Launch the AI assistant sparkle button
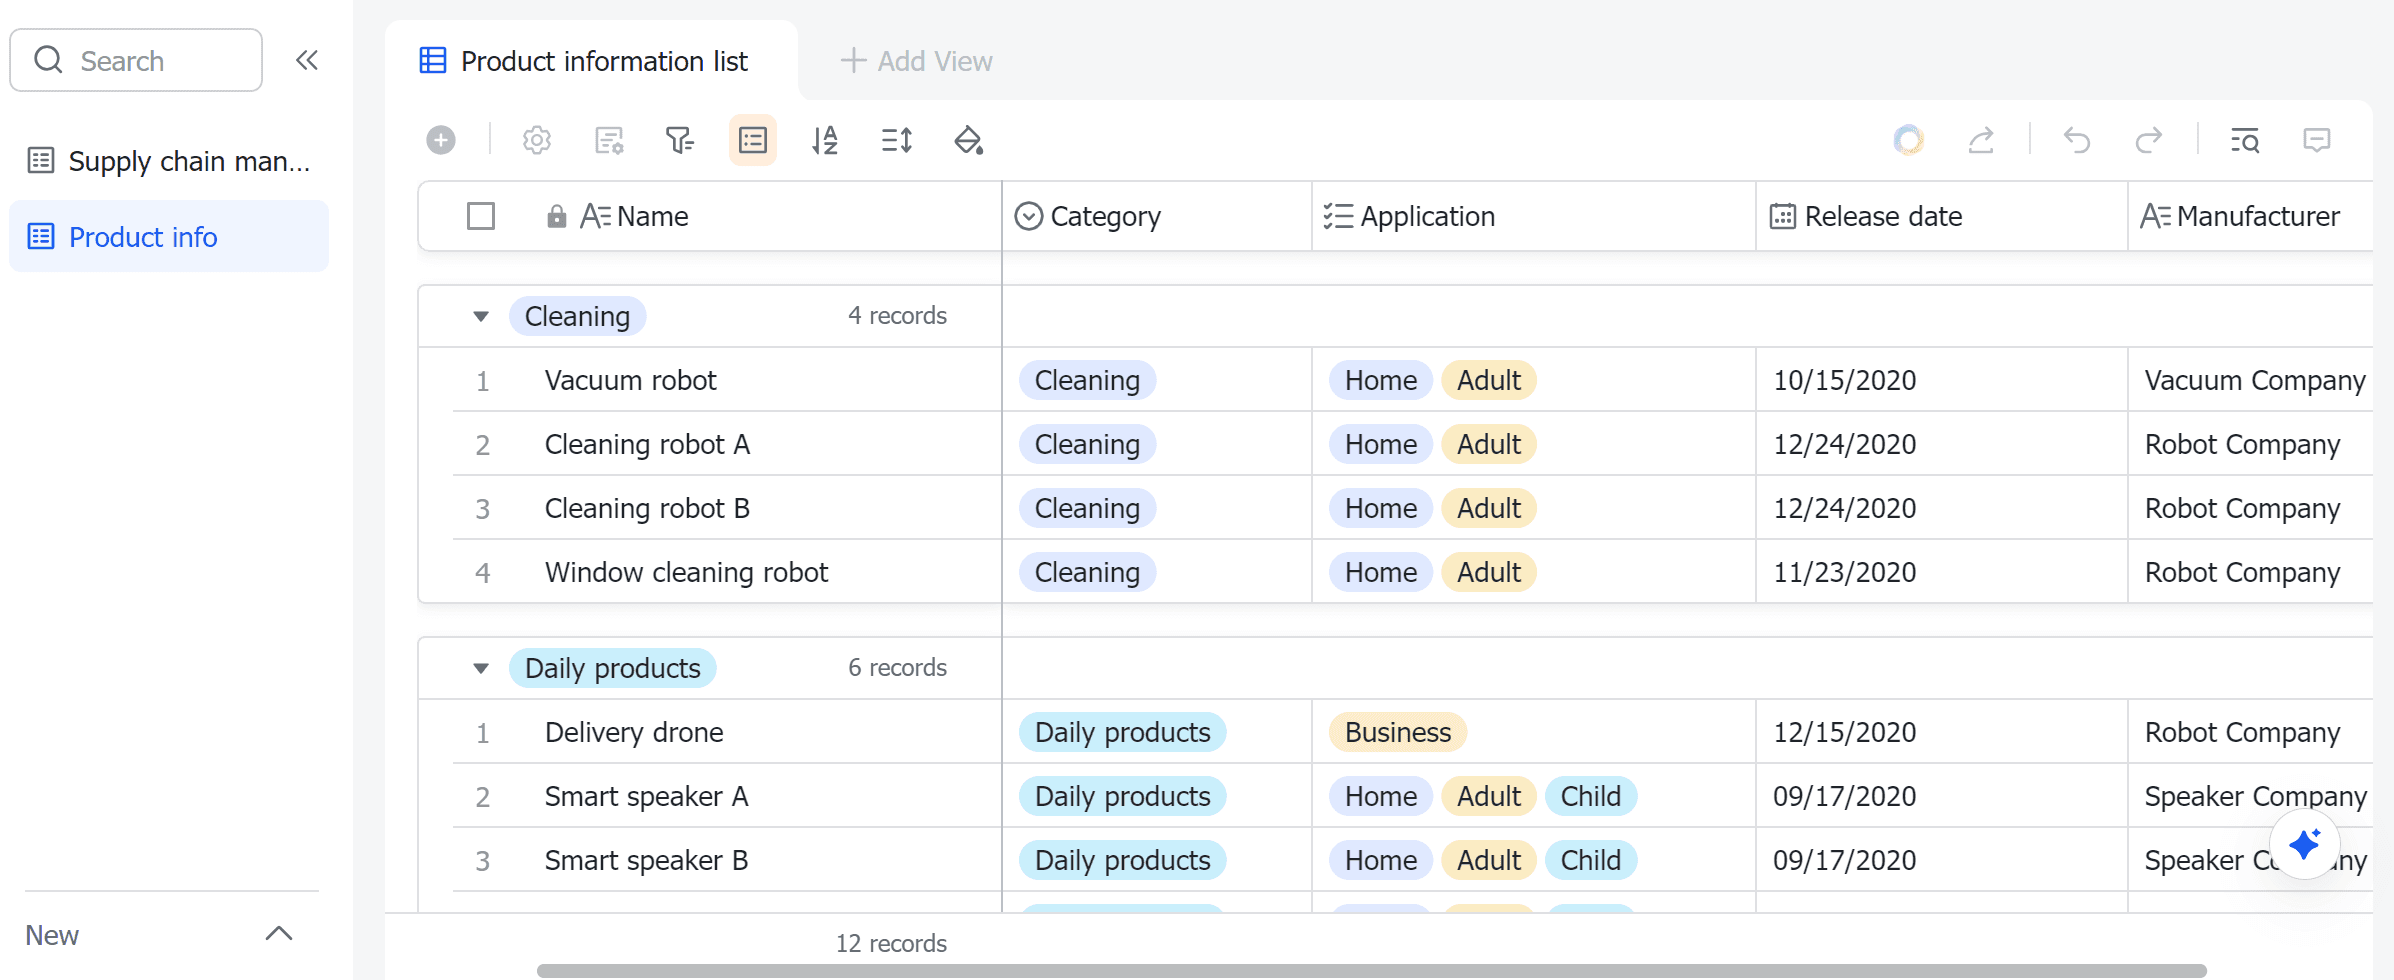Image resolution: width=2394 pixels, height=980 pixels. point(2304,845)
